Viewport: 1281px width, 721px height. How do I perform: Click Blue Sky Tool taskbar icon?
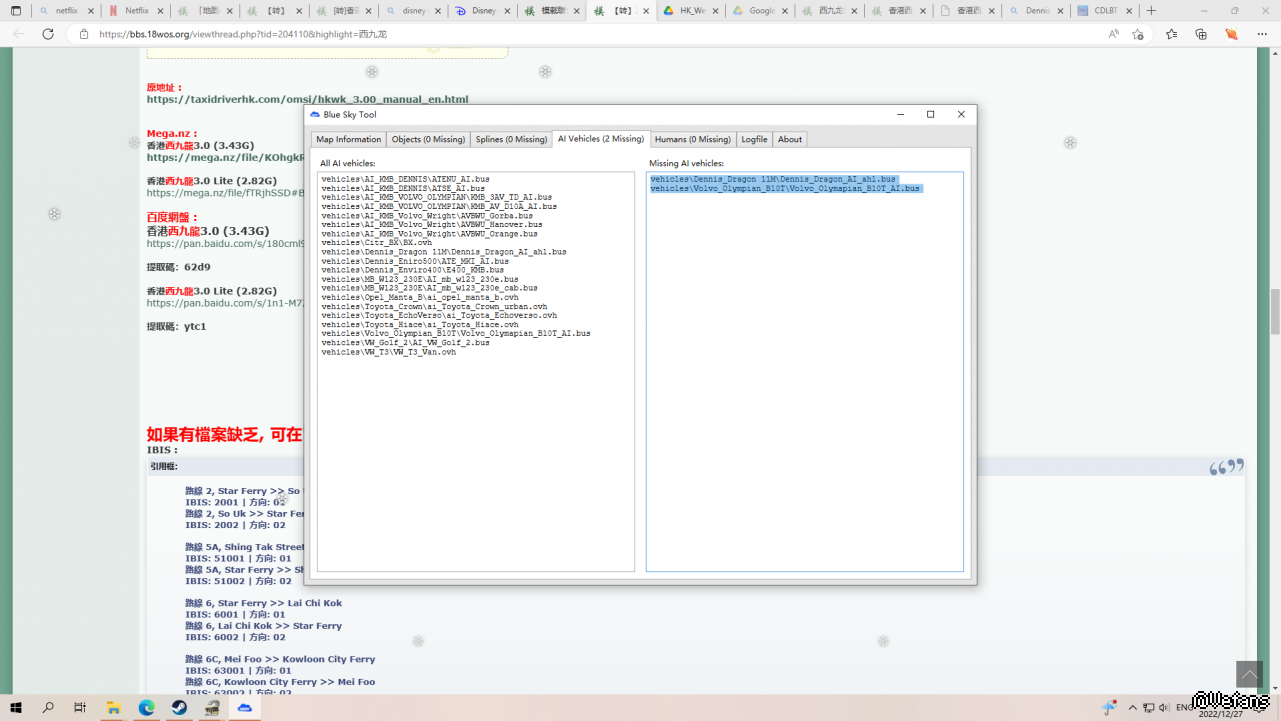244,707
